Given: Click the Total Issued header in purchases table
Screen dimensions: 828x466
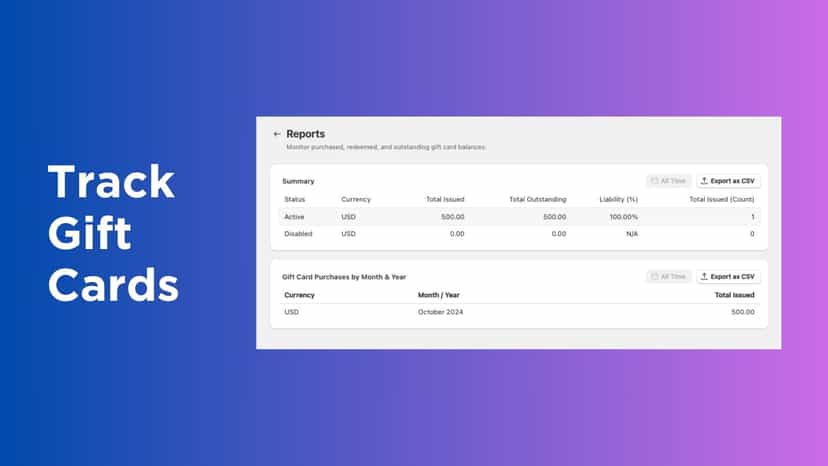Looking at the screenshot, I should click(x=735, y=295).
